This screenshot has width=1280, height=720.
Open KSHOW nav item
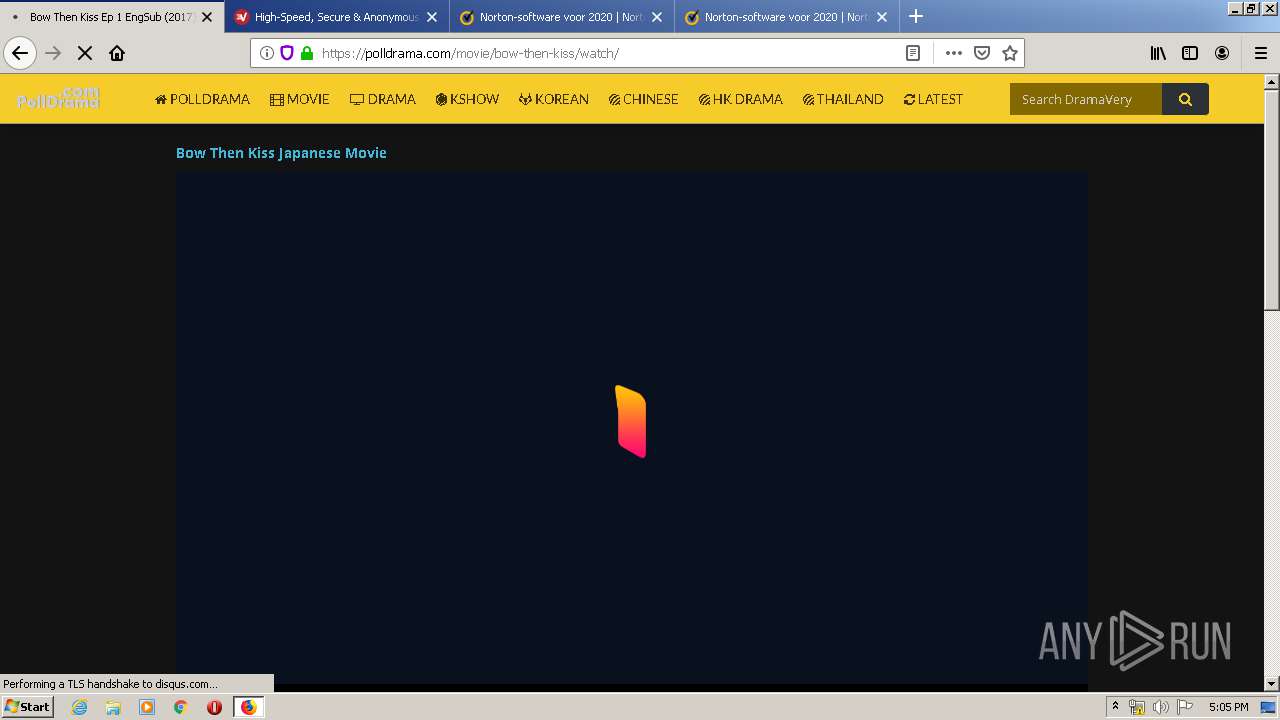click(467, 99)
